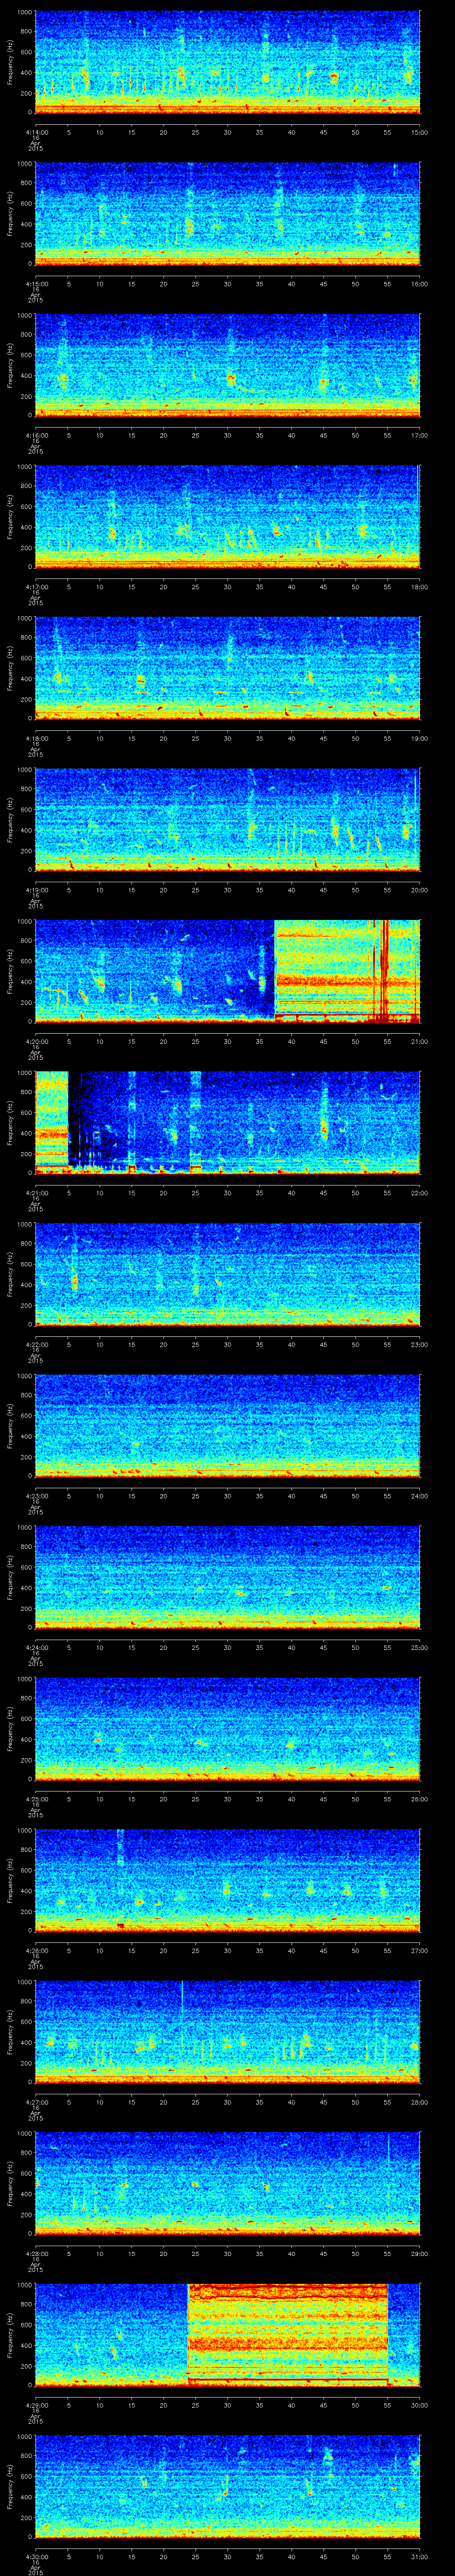
Task: Click the 4:25:00 start time label
Action: coord(36,1799)
